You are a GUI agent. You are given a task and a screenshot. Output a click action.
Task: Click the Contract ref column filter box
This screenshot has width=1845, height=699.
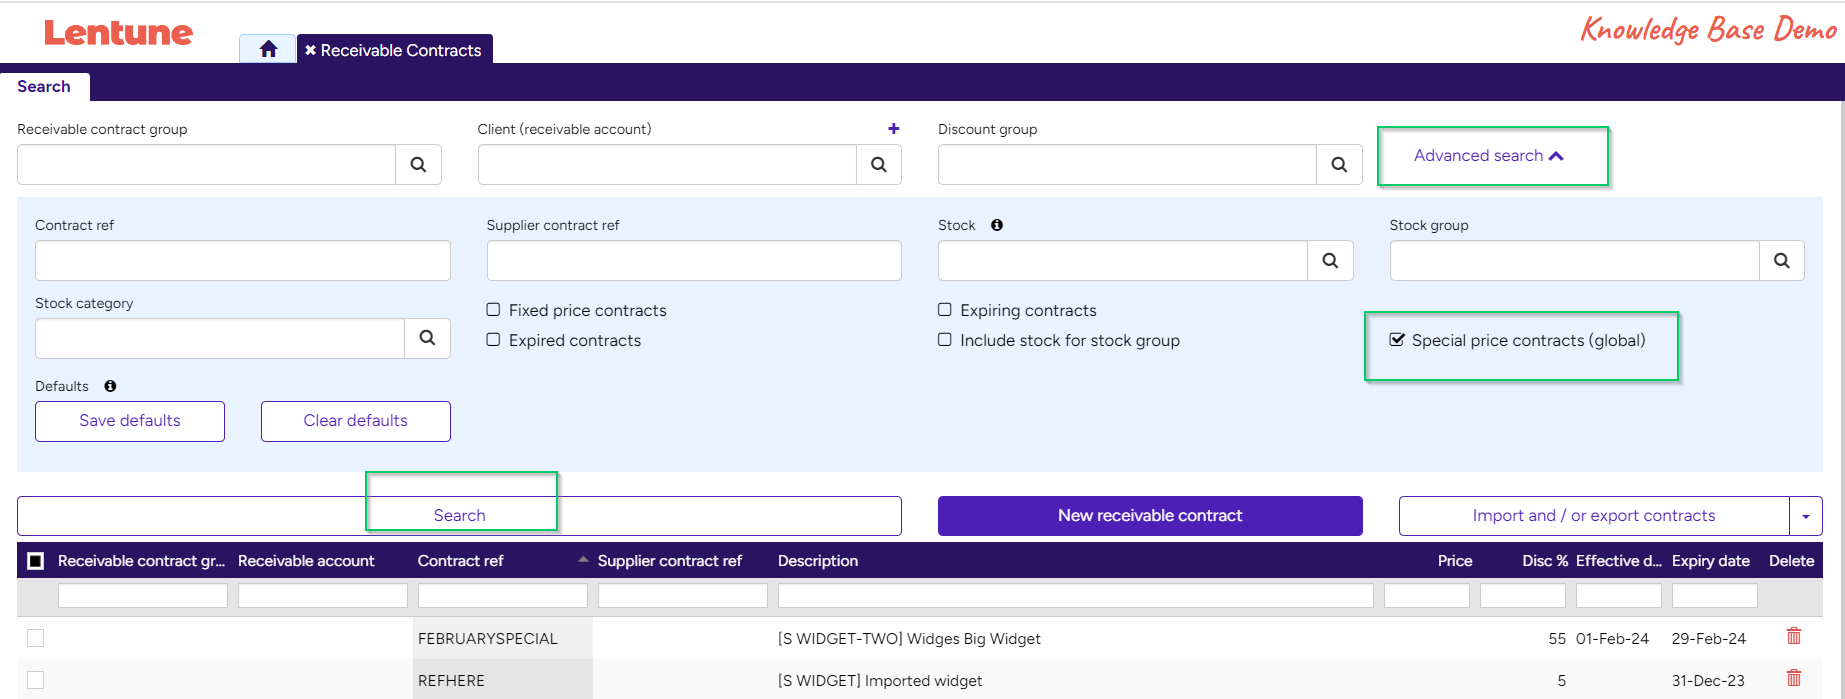(502, 596)
